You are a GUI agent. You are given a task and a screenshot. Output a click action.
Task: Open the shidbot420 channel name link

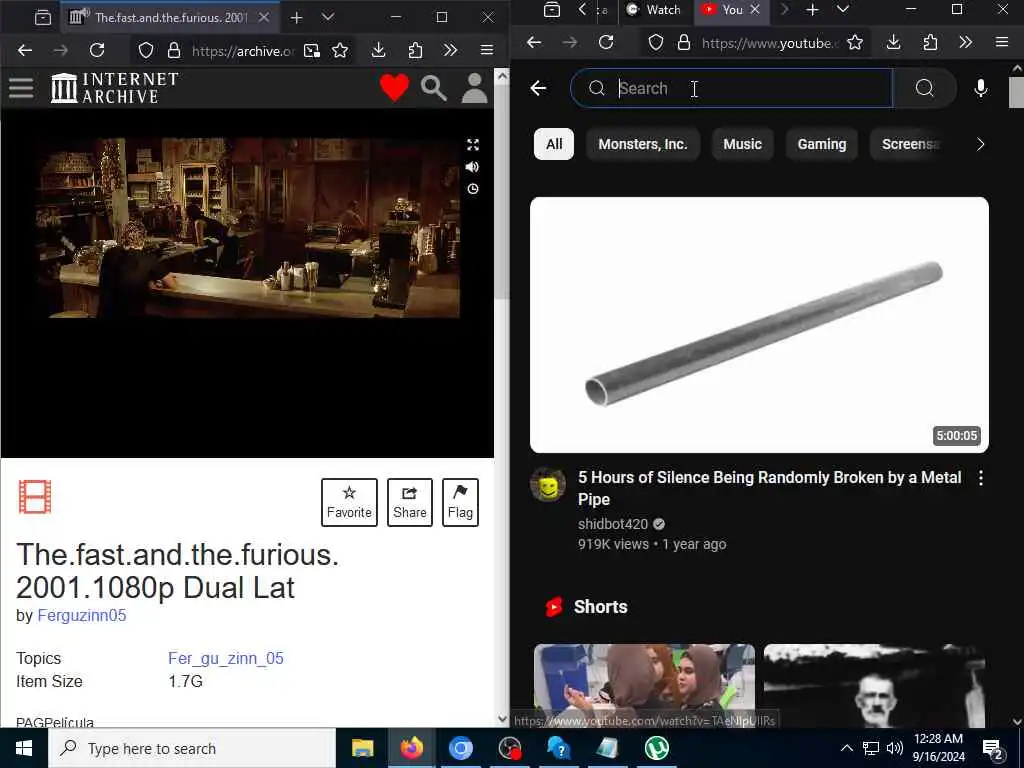point(613,524)
